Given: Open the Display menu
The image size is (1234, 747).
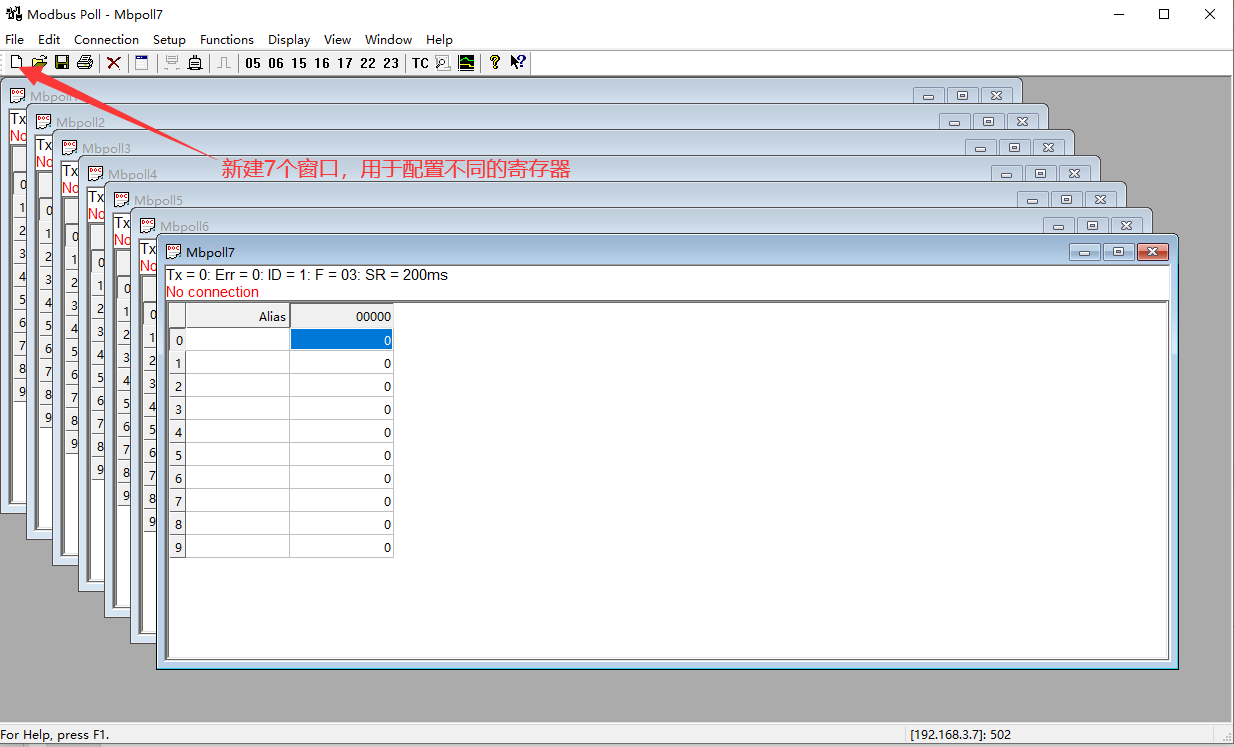Looking at the screenshot, I should (289, 40).
